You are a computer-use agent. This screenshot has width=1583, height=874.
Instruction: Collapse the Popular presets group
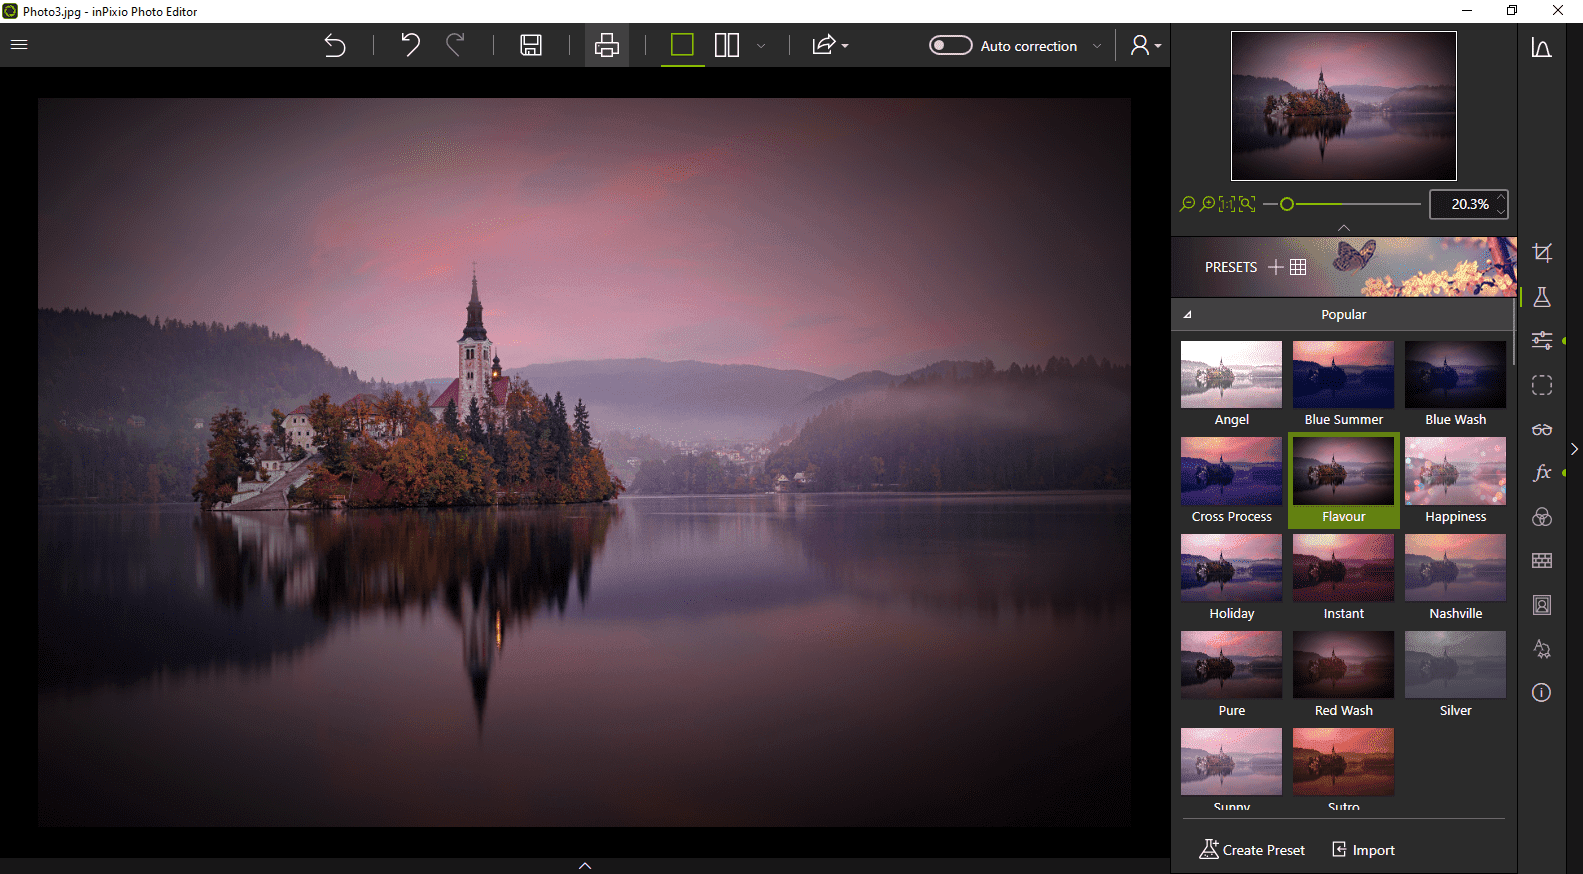[x=1187, y=314]
